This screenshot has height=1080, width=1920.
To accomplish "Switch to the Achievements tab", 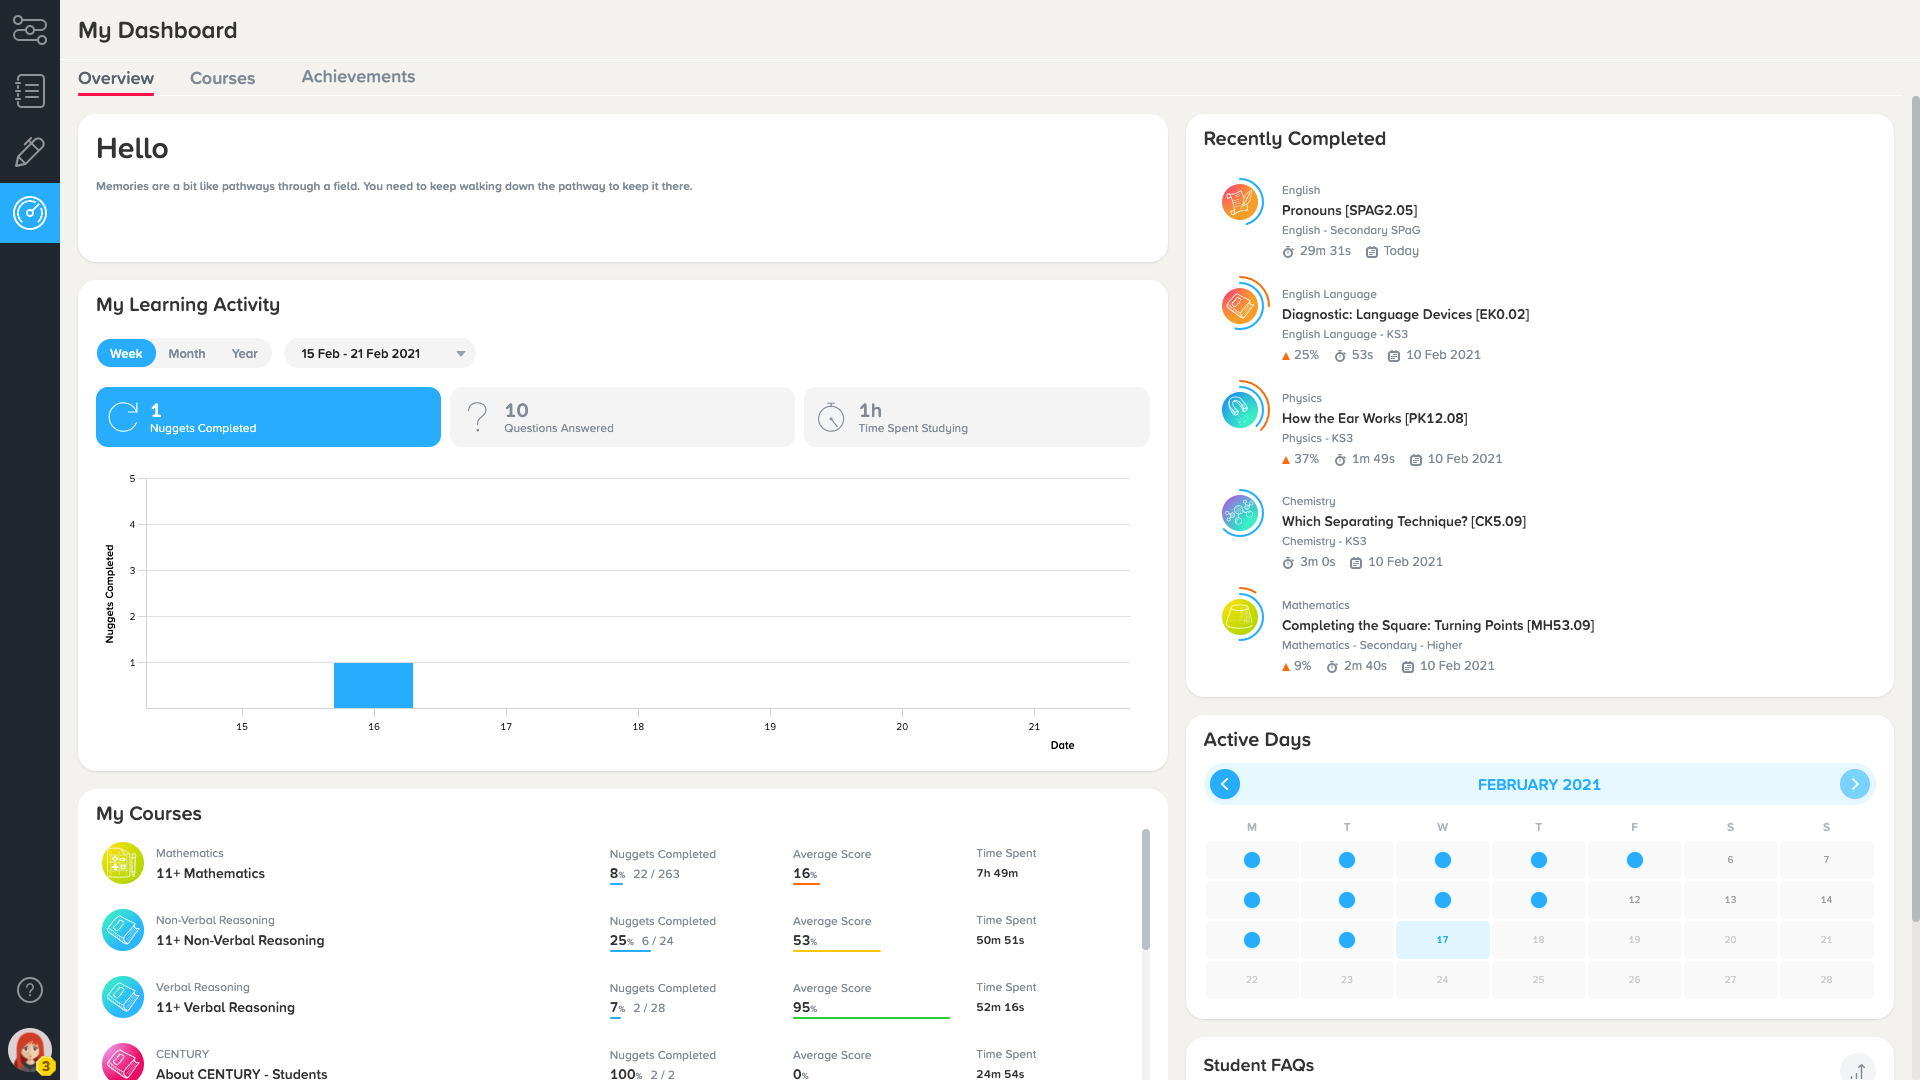I will 358,77.
